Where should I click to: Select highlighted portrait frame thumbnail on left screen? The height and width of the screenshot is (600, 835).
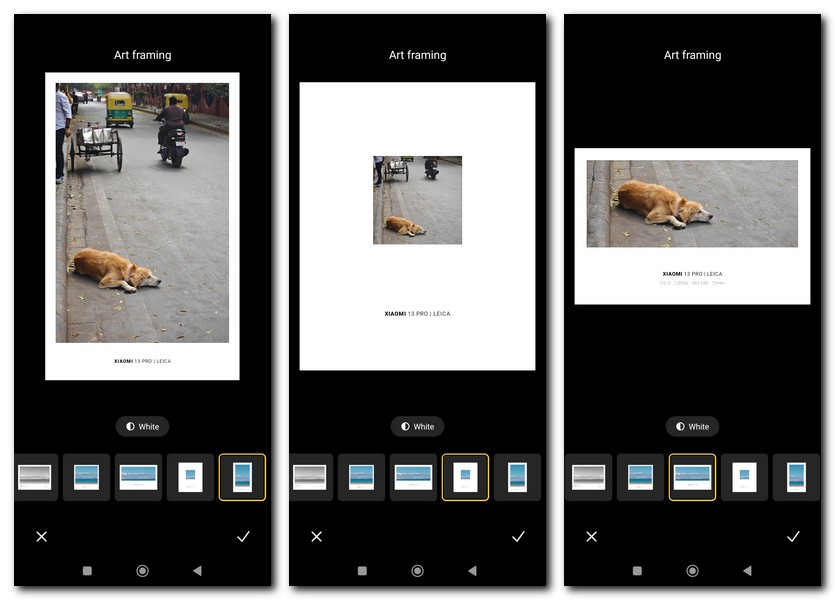[242, 477]
